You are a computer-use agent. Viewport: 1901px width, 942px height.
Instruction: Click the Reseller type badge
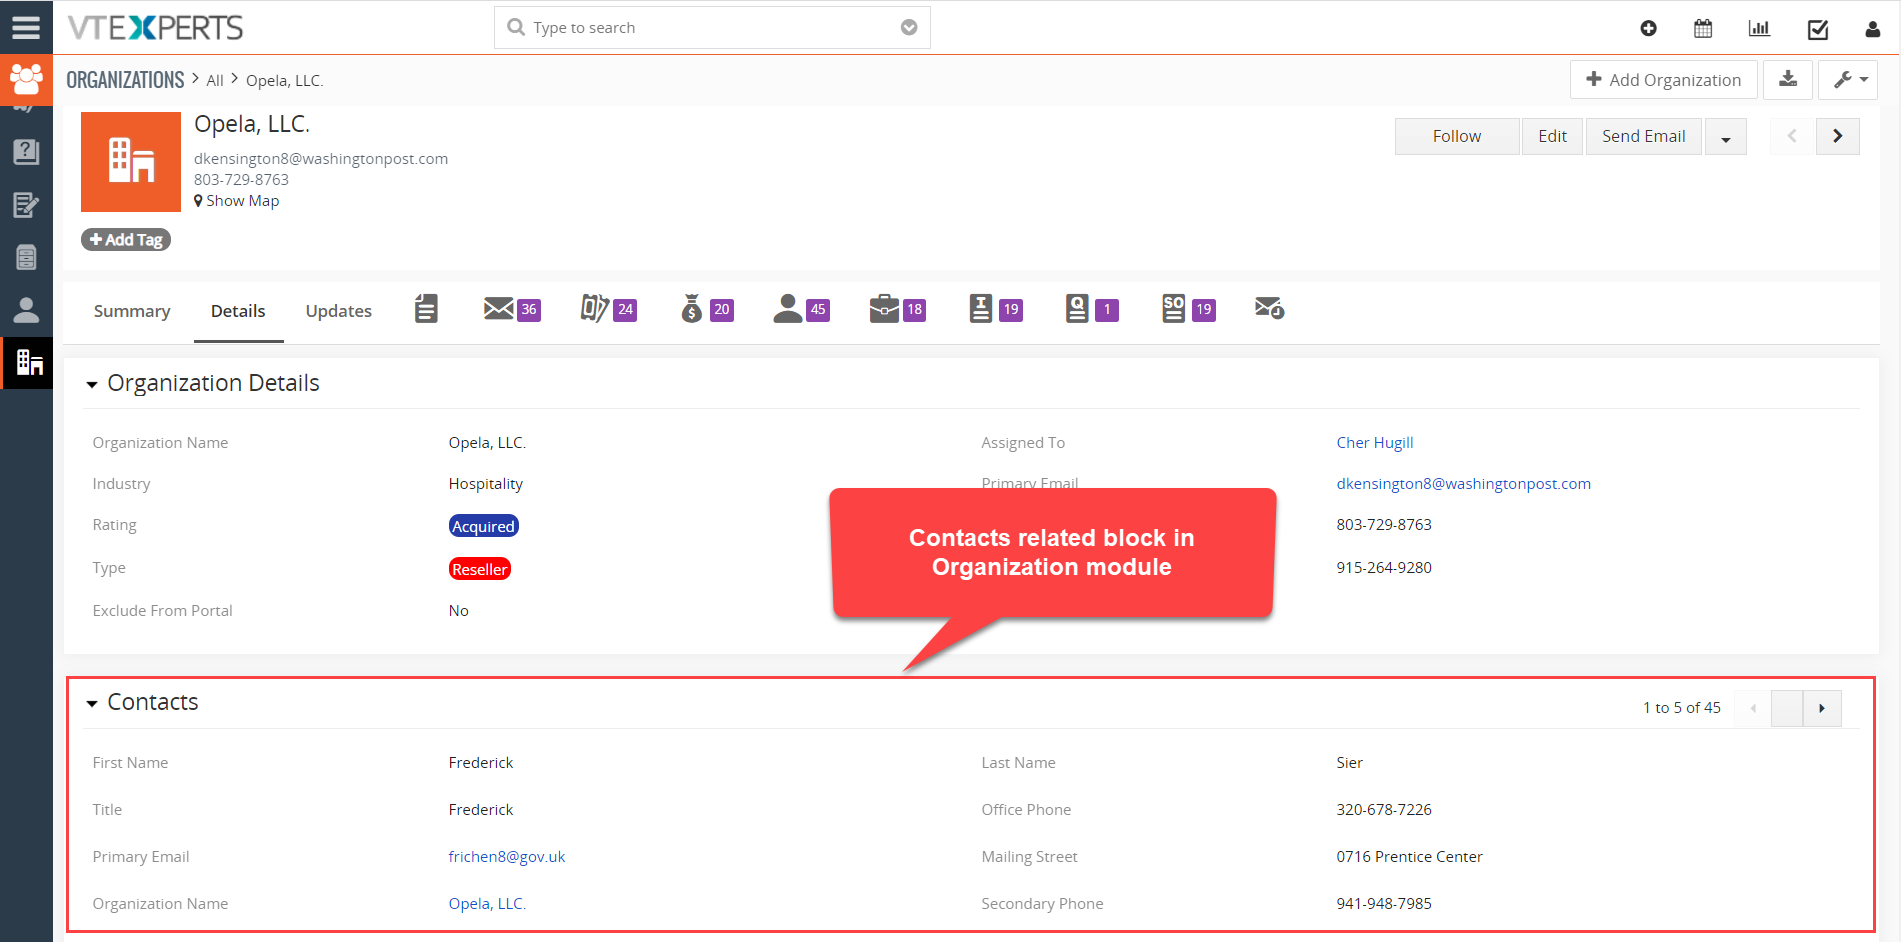pos(480,569)
